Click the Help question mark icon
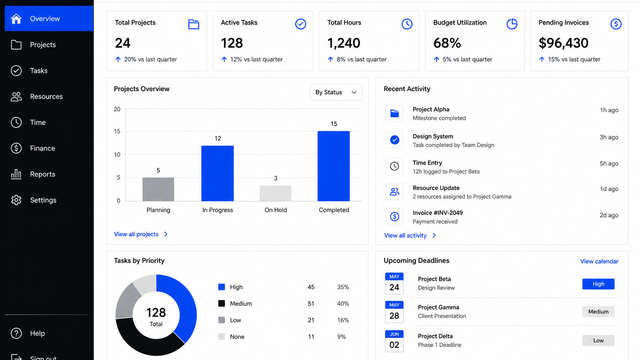The image size is (640, 360). (x=16, y=333)
